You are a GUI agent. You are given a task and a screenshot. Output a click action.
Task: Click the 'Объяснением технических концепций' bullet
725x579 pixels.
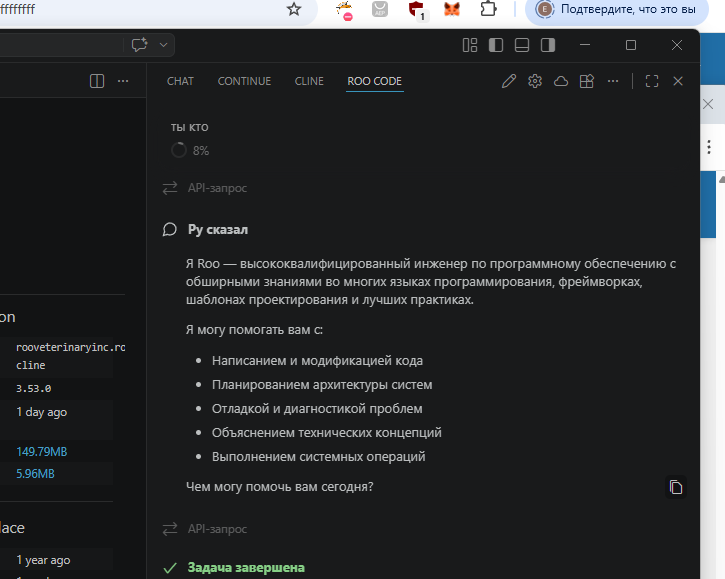coord(326,433)
